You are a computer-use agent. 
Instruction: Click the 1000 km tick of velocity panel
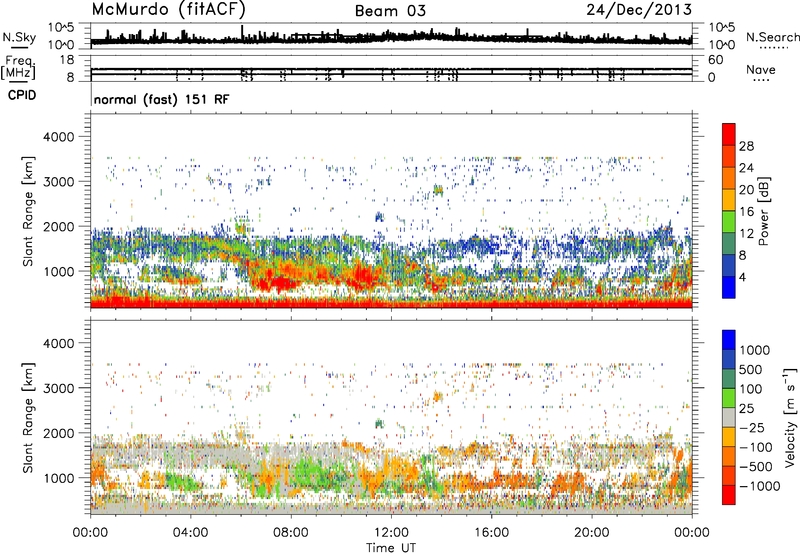click(x=58, y=478)
